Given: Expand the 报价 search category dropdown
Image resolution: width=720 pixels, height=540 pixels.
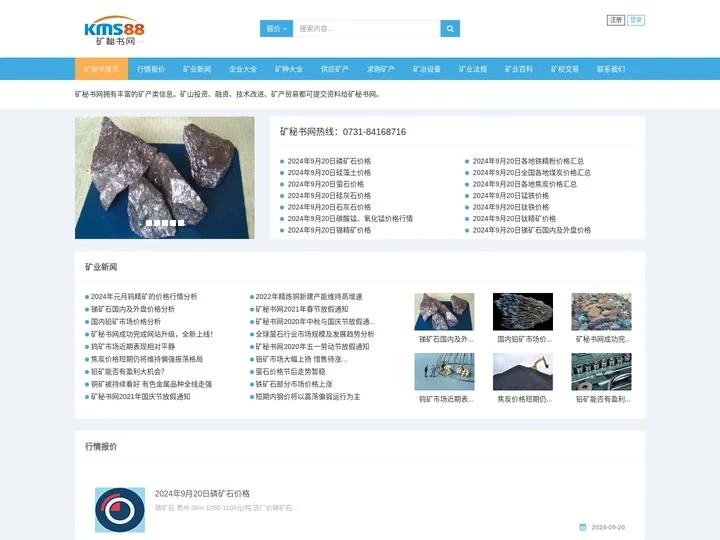Looking at the screenshot, I should 277,29.
